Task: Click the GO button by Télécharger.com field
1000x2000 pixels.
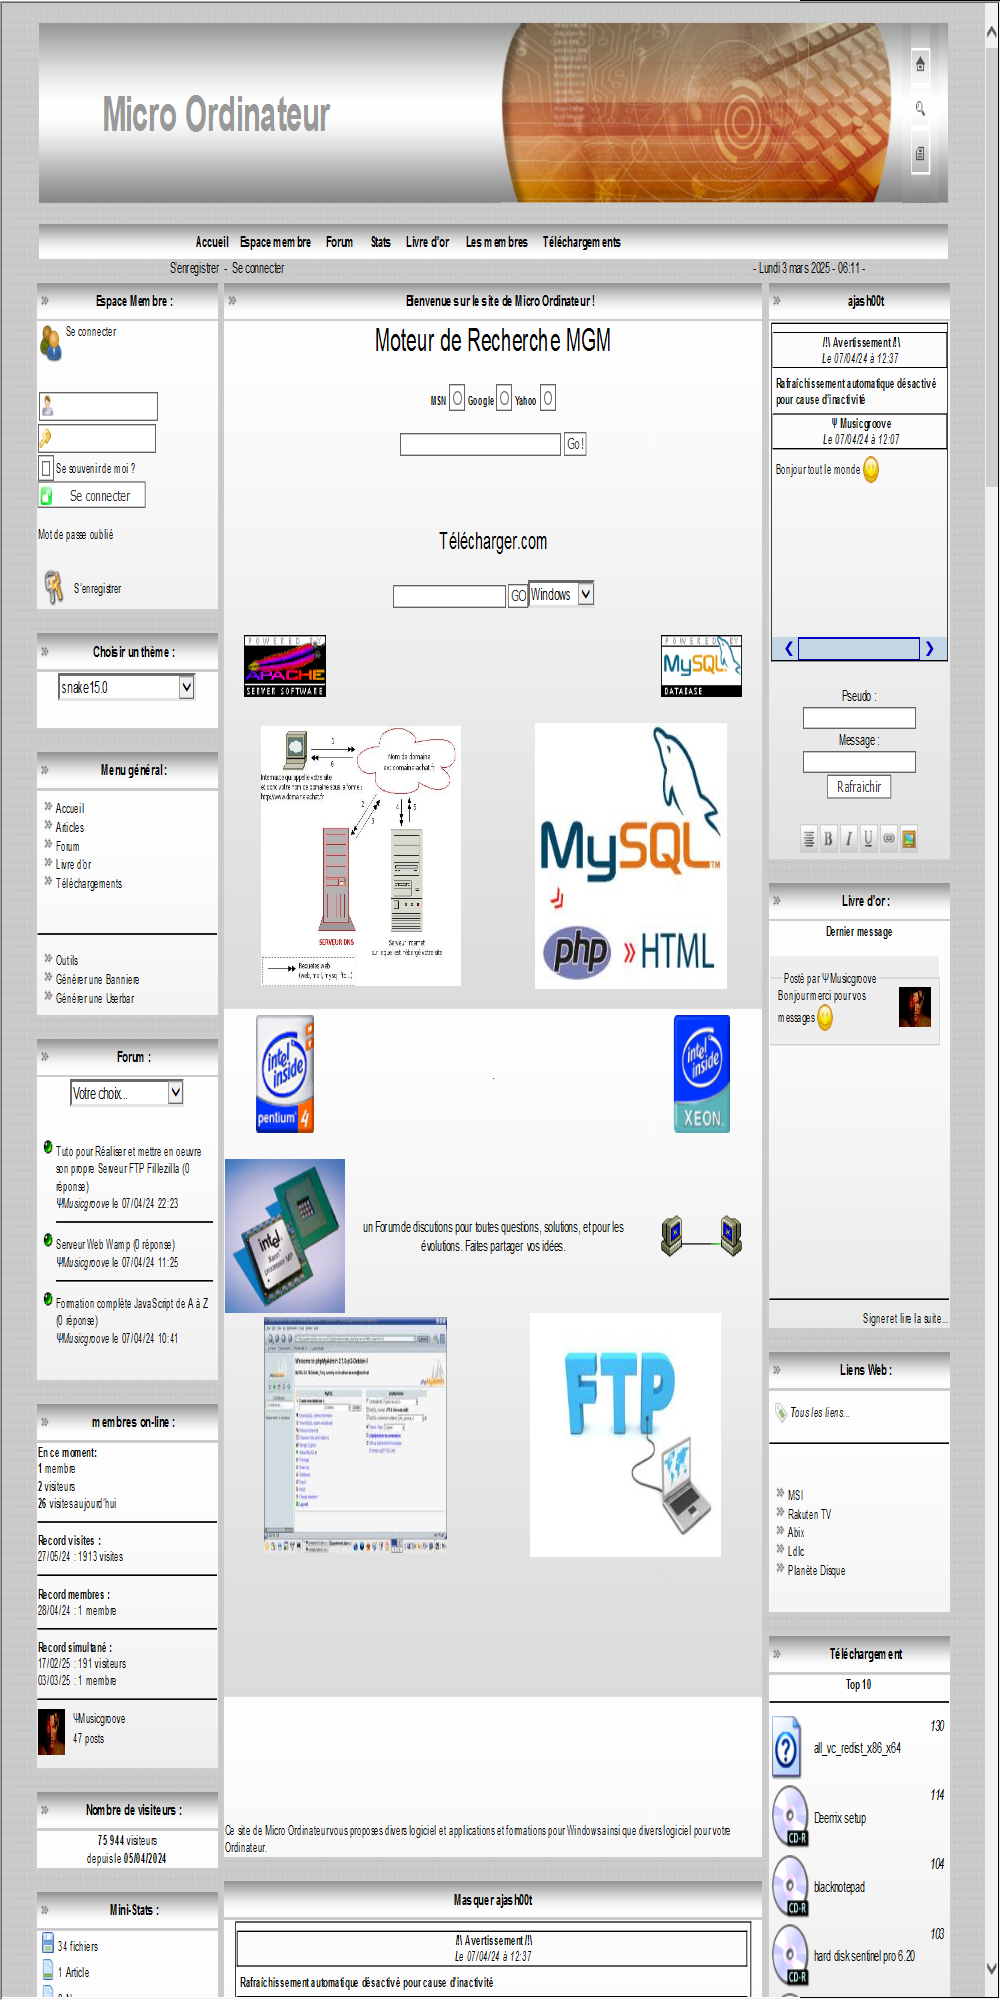Action: pos(518,596)
